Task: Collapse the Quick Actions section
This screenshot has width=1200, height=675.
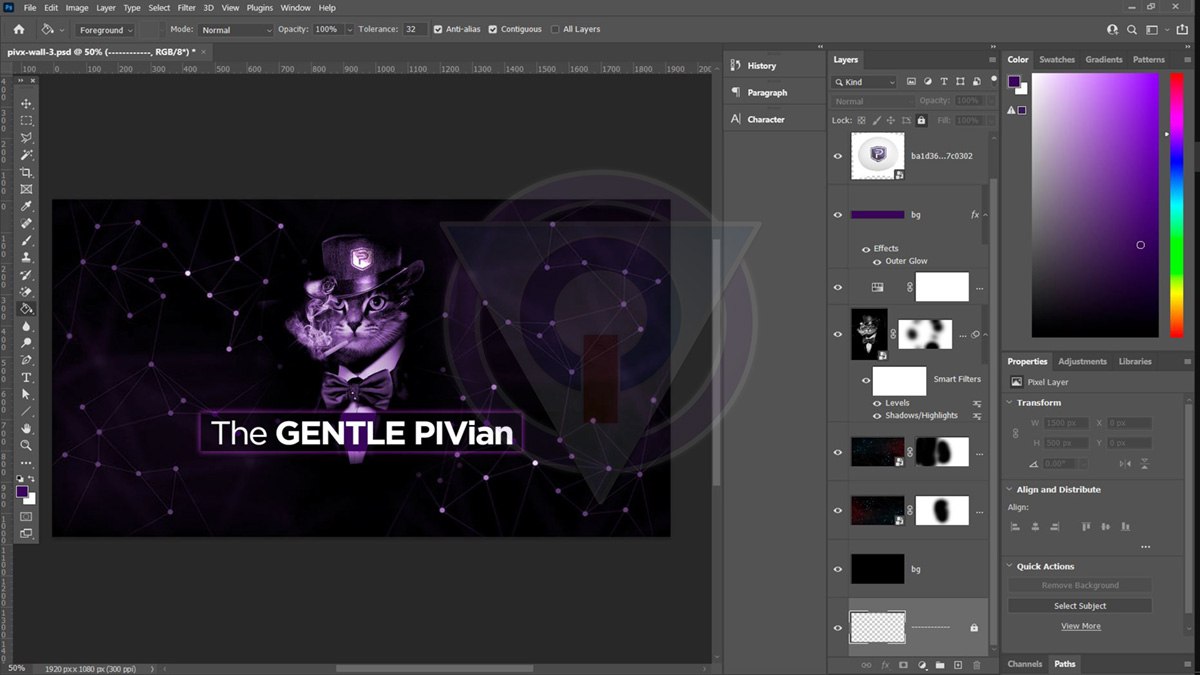Action: 1010,567
